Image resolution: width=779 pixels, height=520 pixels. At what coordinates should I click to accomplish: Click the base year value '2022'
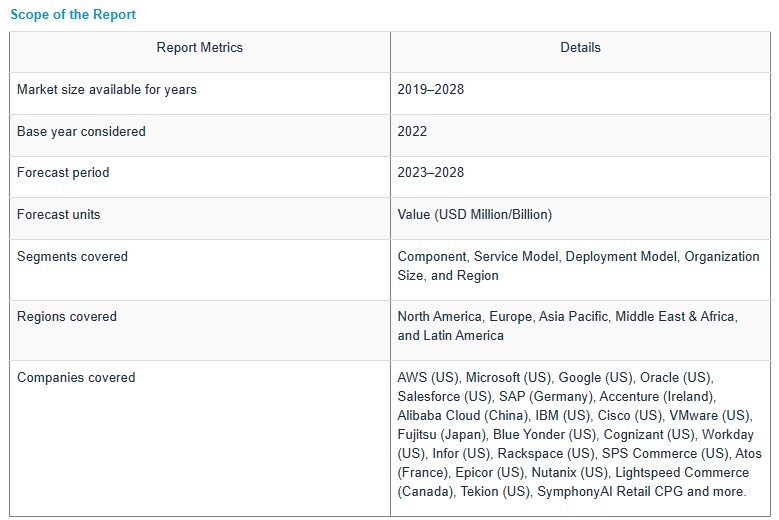pos(412,131)
